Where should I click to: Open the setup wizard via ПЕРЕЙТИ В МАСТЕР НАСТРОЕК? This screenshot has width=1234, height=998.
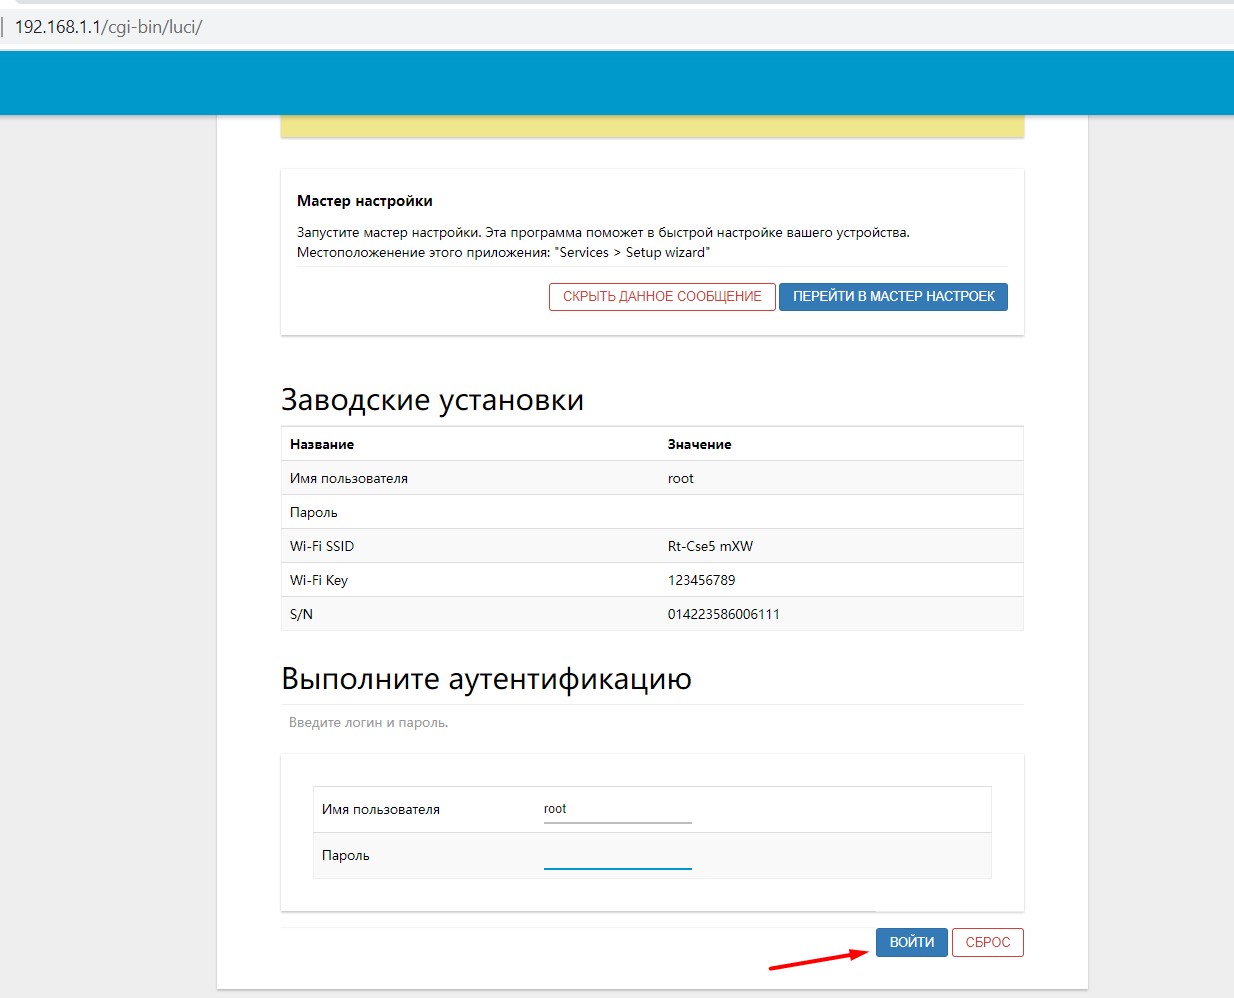[893, 297]
